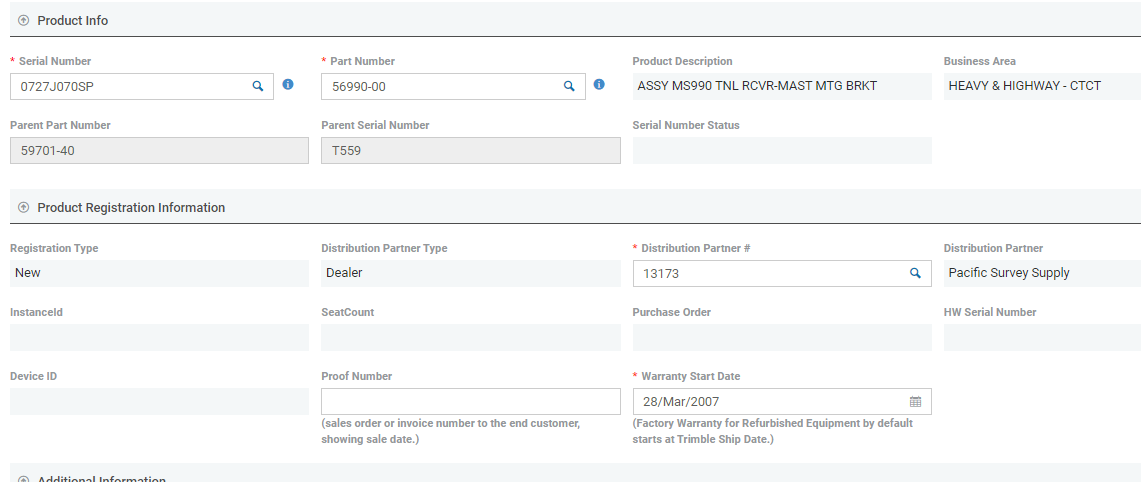Click the Part Number search magnifier icon

tap(569, 86)
